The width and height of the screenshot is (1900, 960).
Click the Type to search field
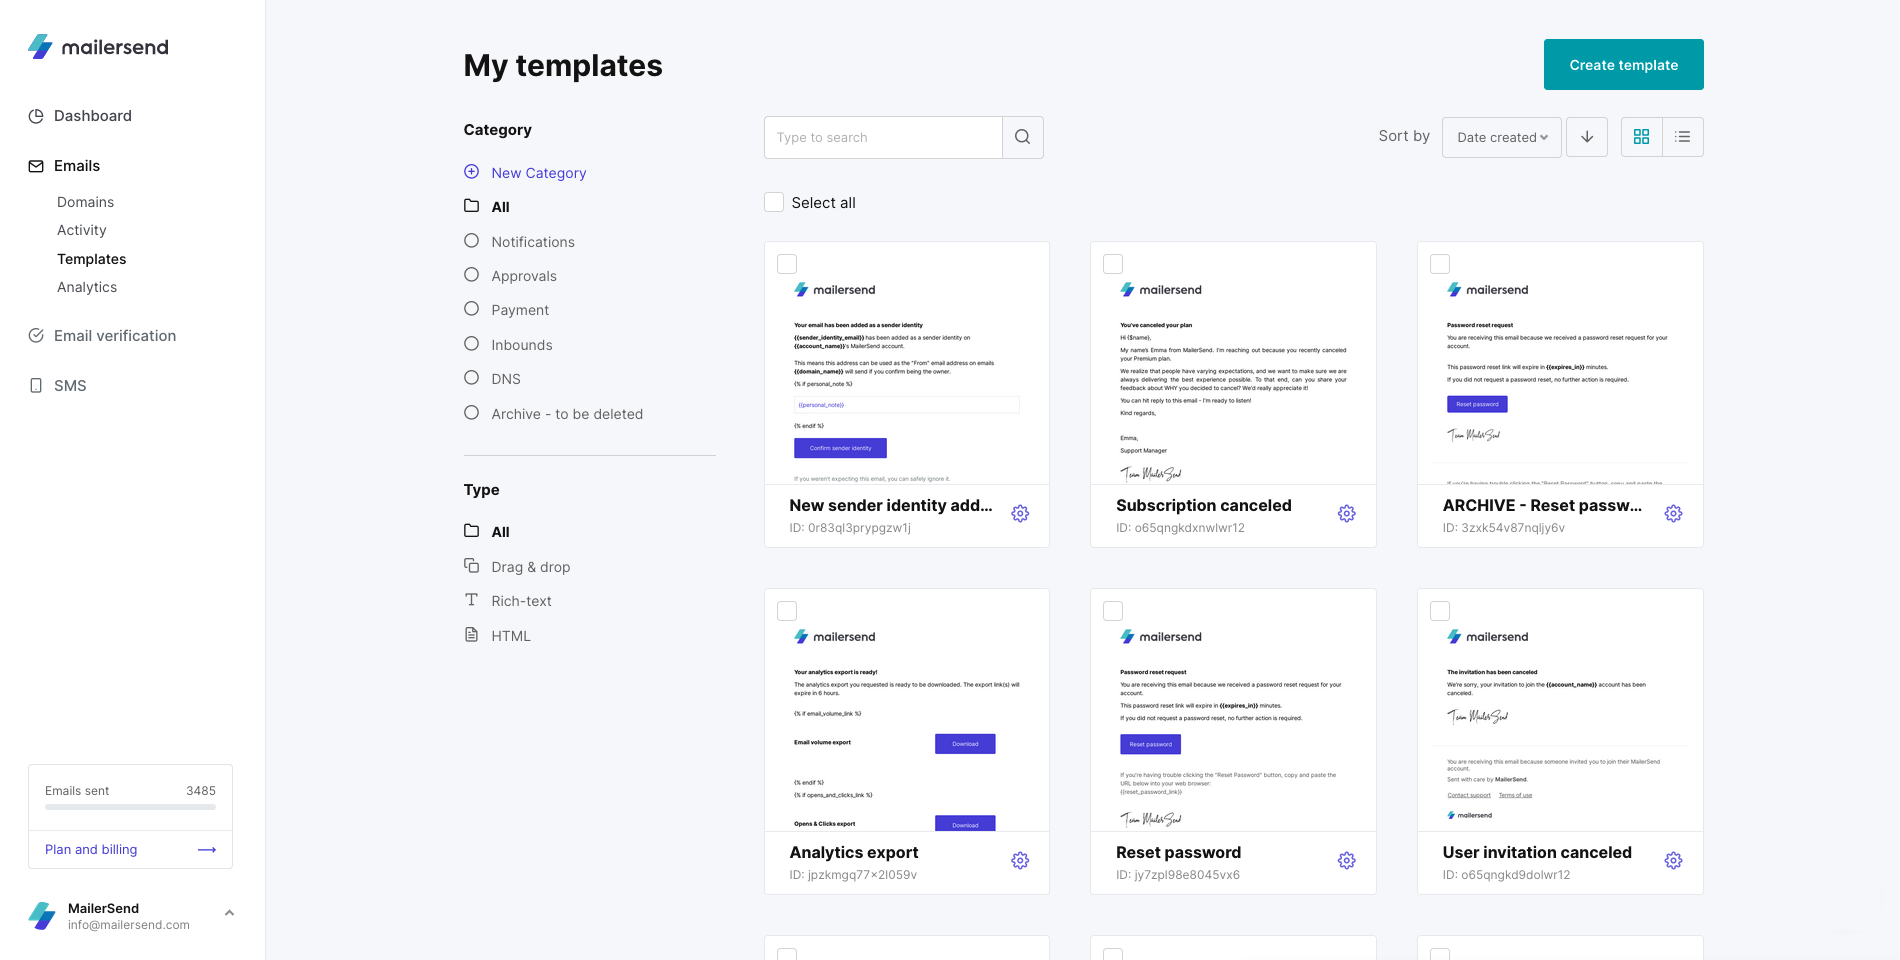(x=883, y=138)
